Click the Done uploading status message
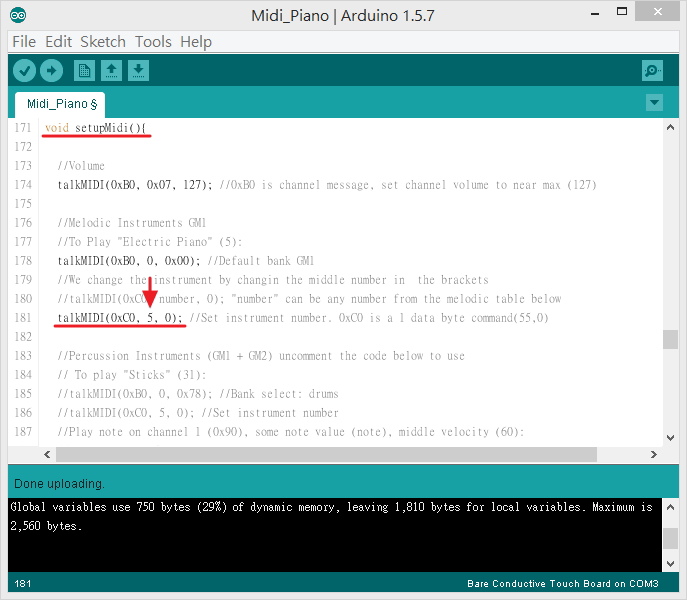This screenshot has width=687, height=600. (59, 484)
